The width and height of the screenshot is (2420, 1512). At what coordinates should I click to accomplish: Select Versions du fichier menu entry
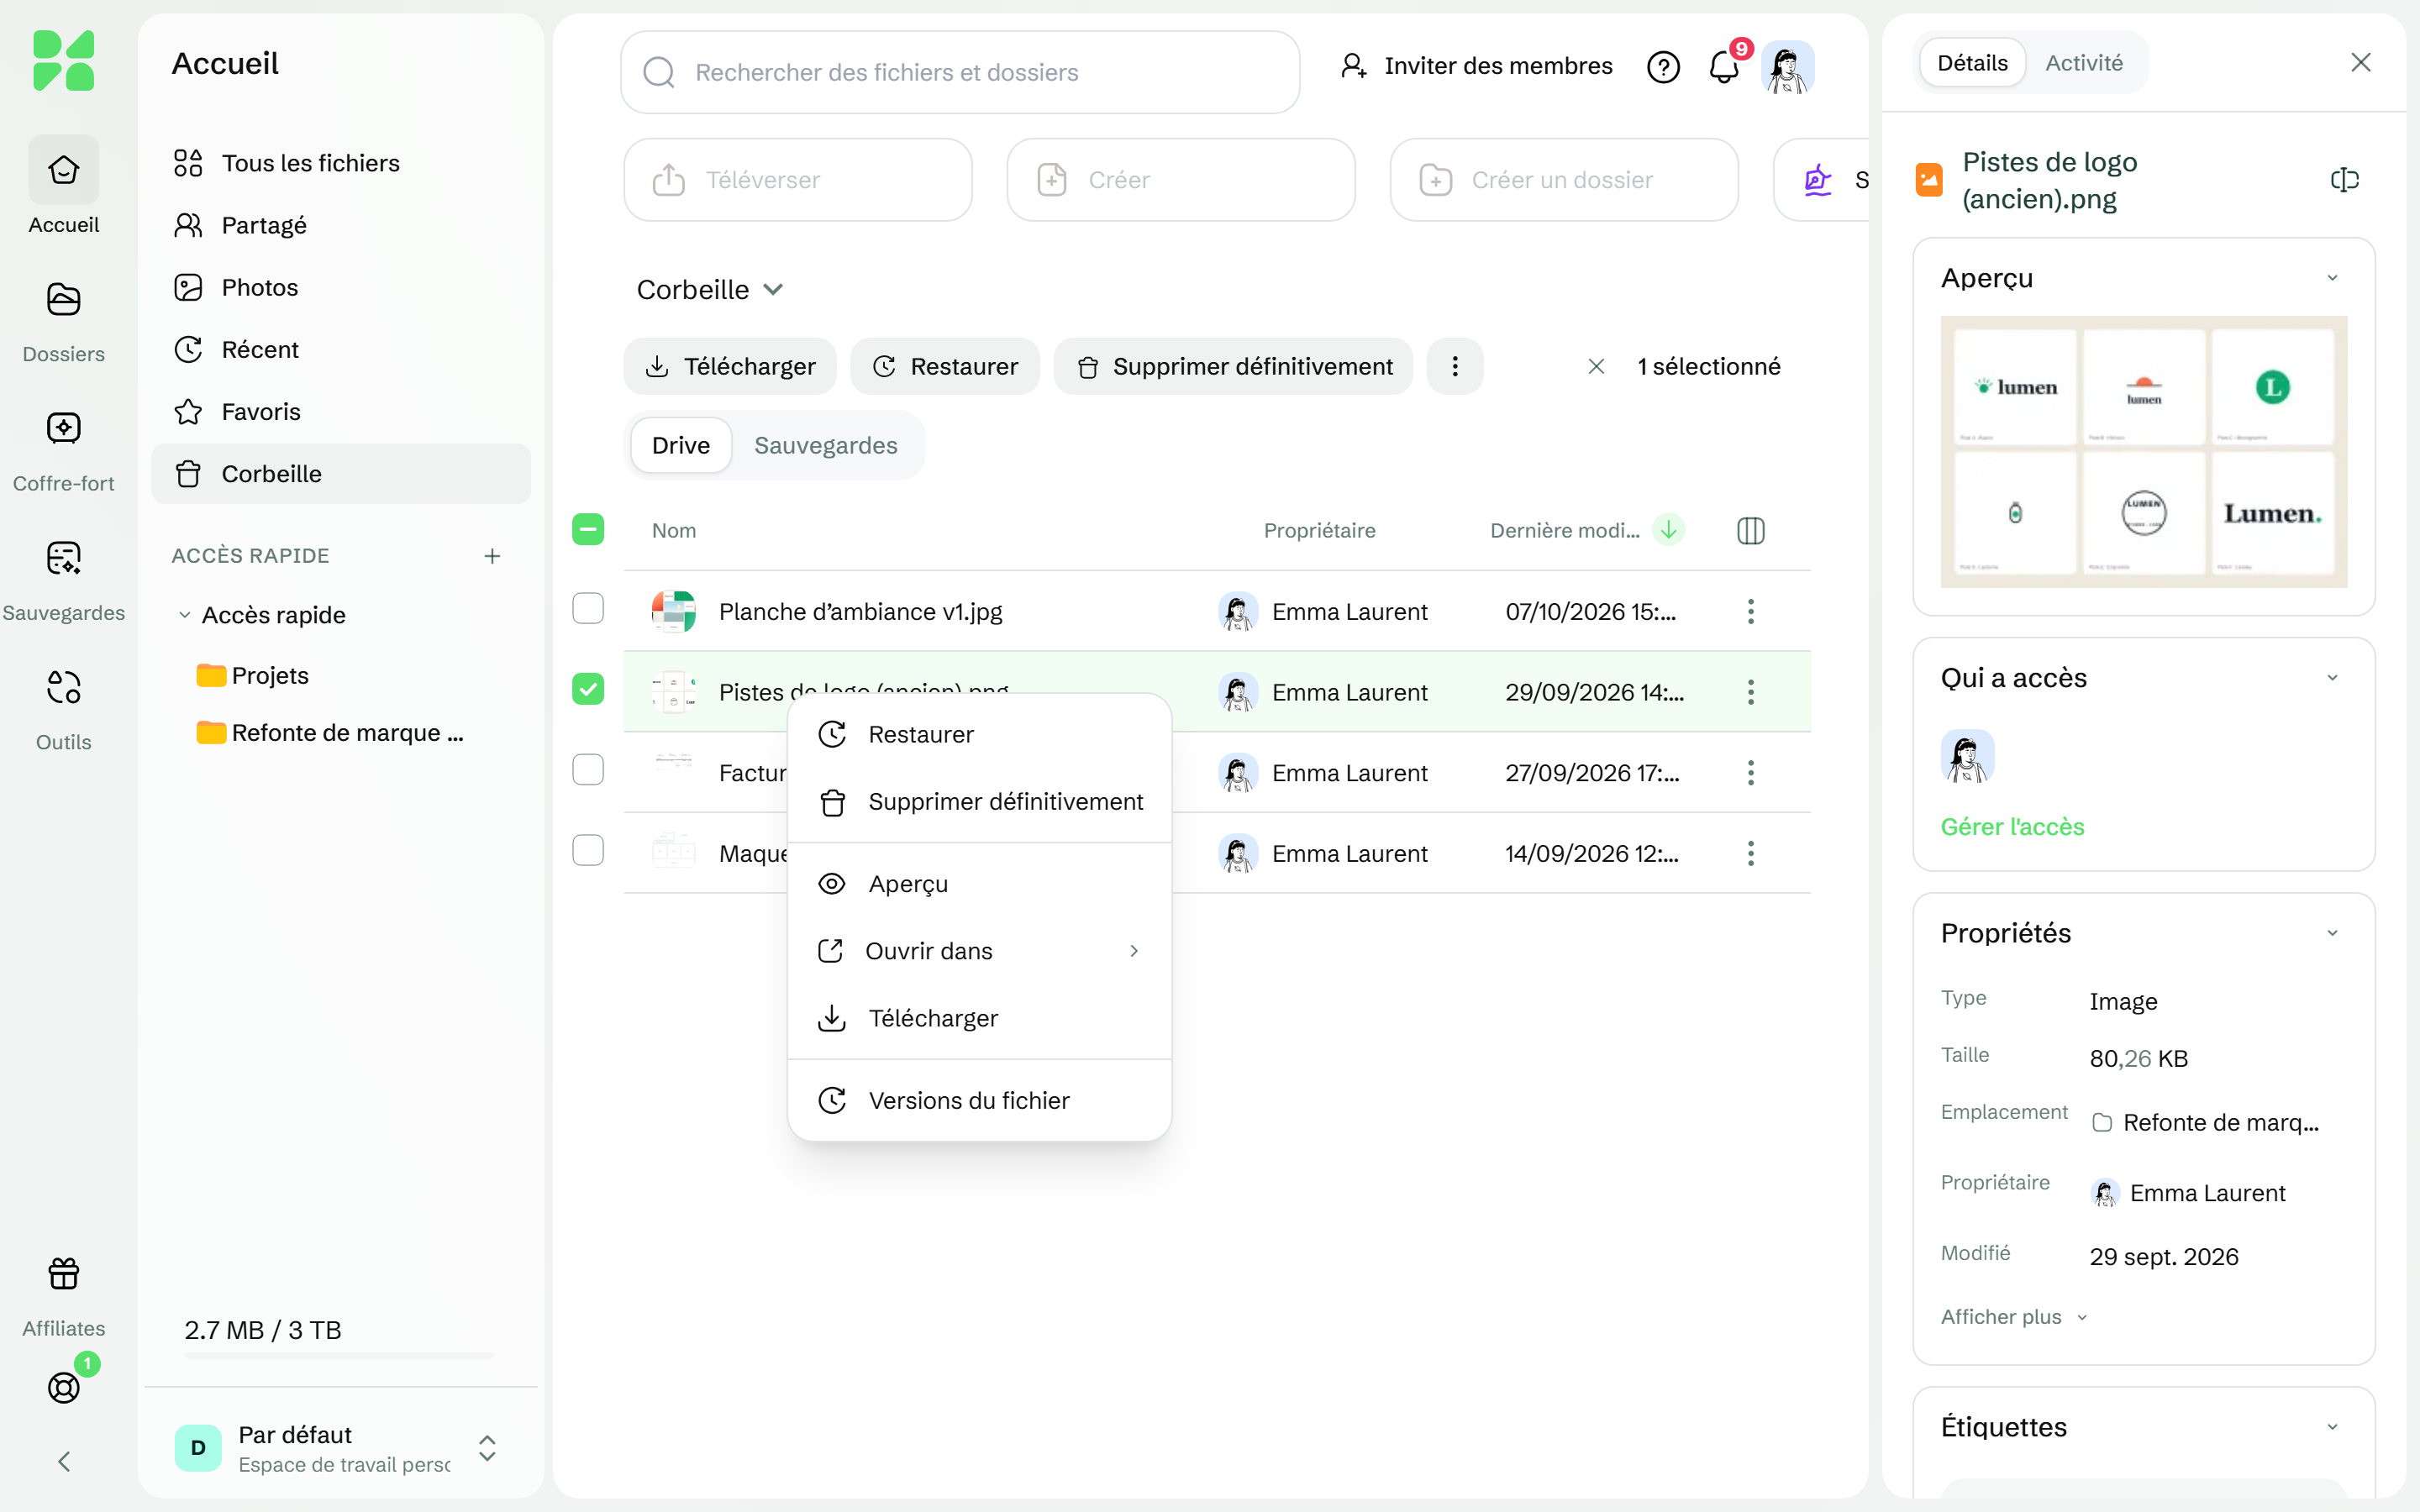click(979, 1101)
